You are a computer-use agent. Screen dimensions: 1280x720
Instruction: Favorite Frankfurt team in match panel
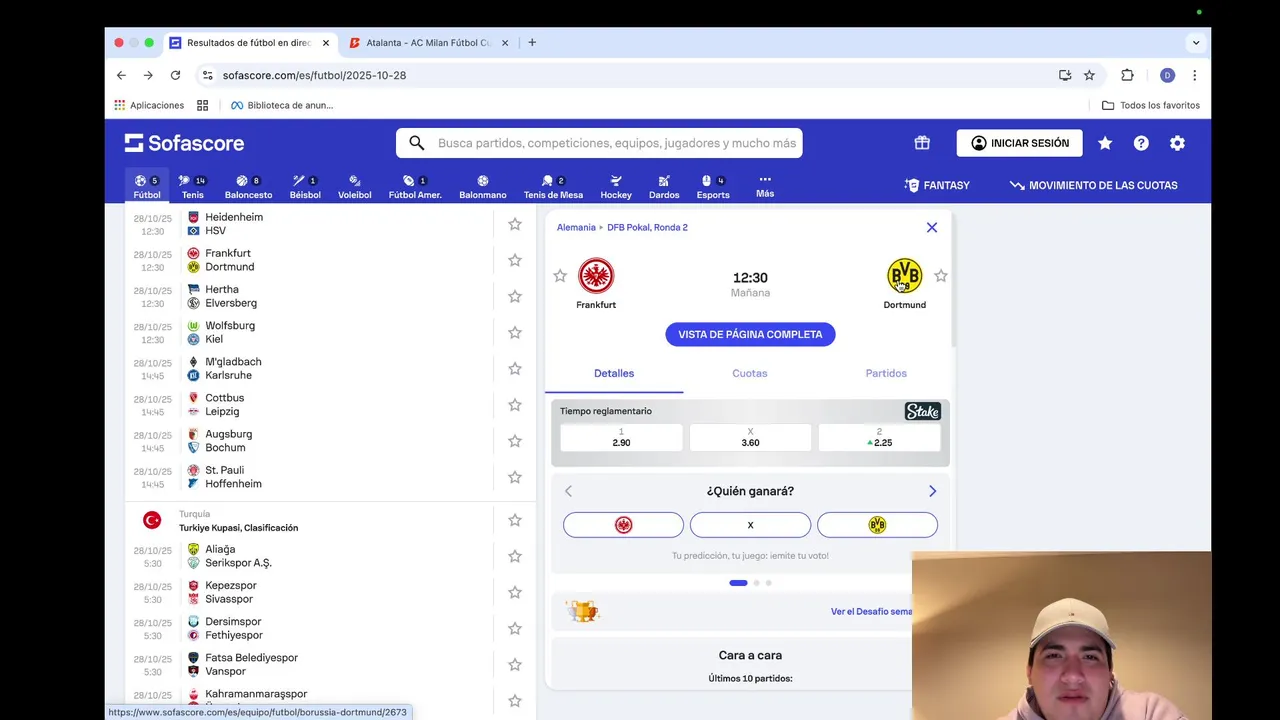click(560, 276)
